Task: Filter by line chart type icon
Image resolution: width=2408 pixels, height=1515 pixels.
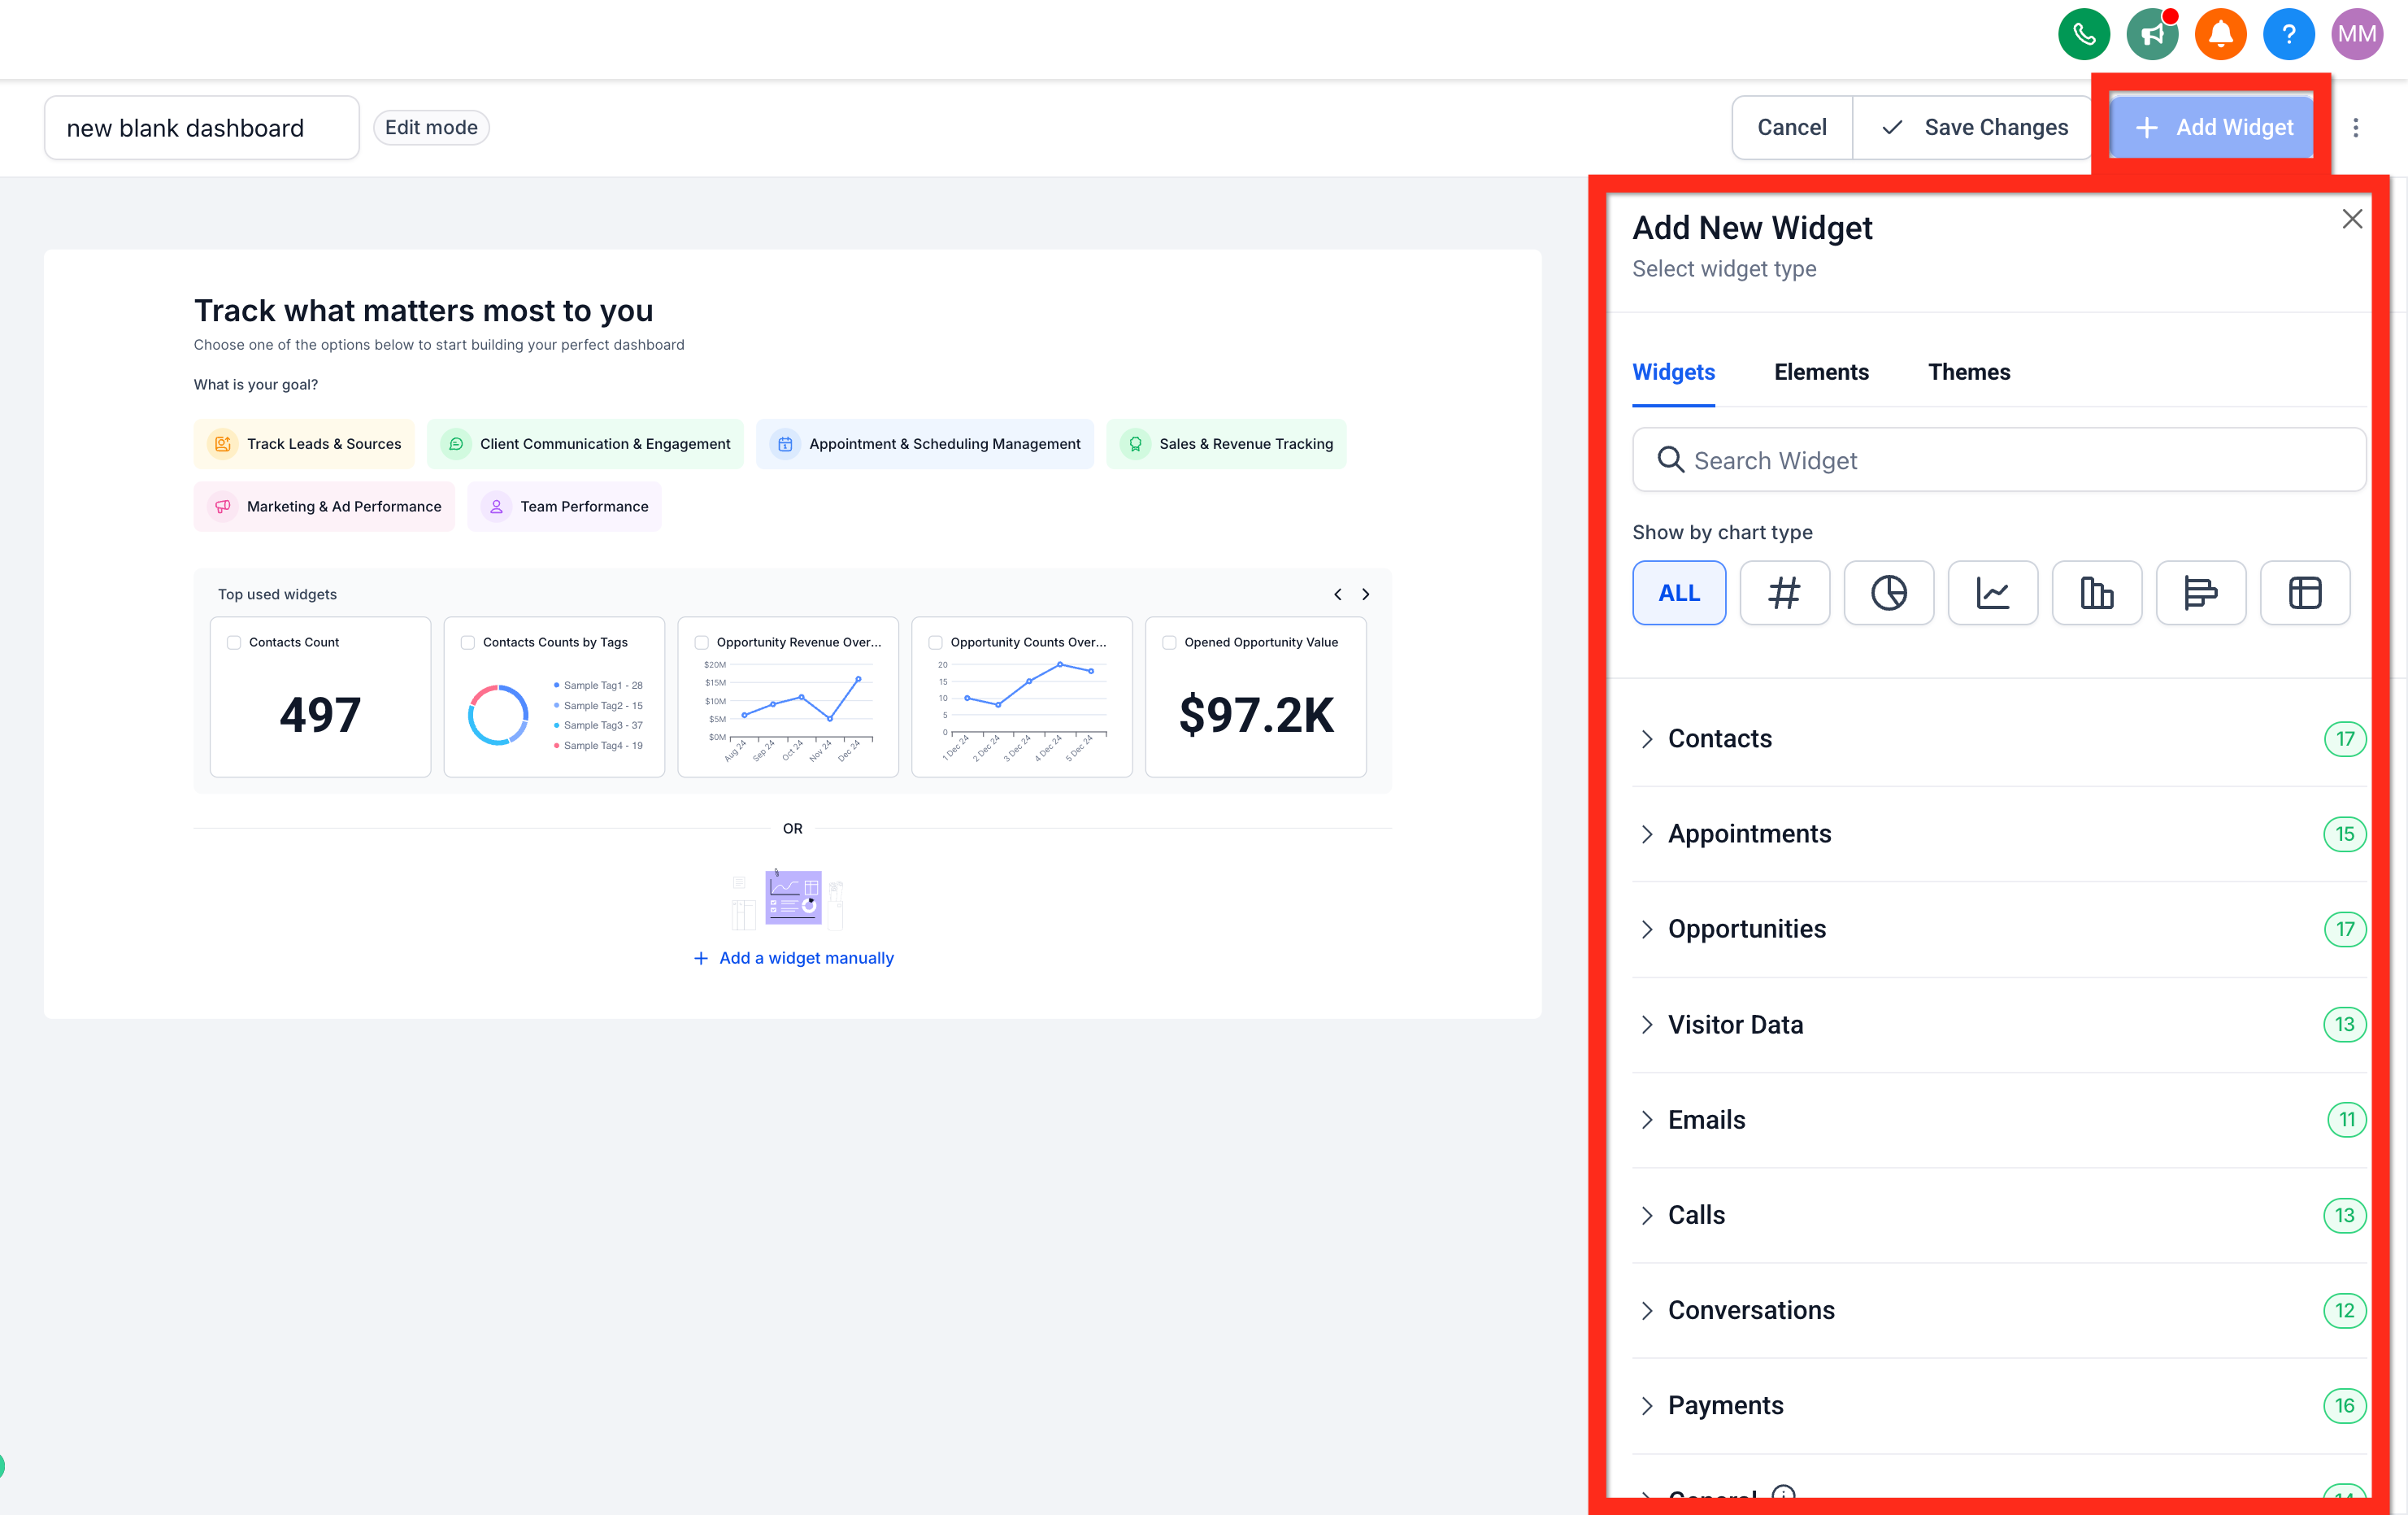Action: point(1992,593)
